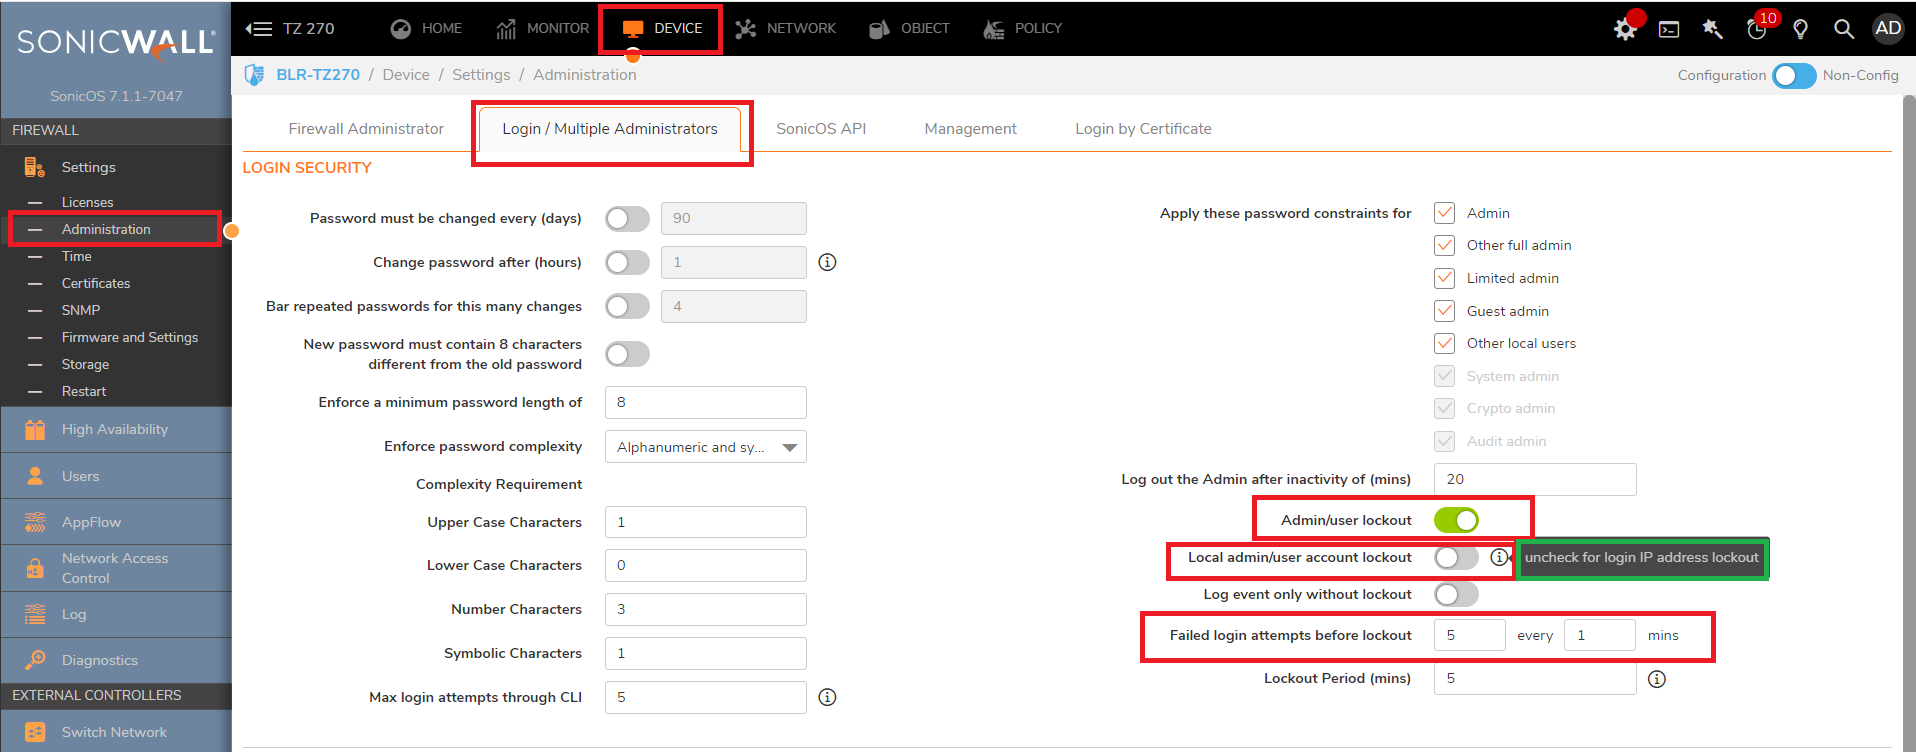The height and width of the screenshot is (752, 1916).
Task: Collapse the sidebar with the hamburger icon
Action: pos(259,29)
